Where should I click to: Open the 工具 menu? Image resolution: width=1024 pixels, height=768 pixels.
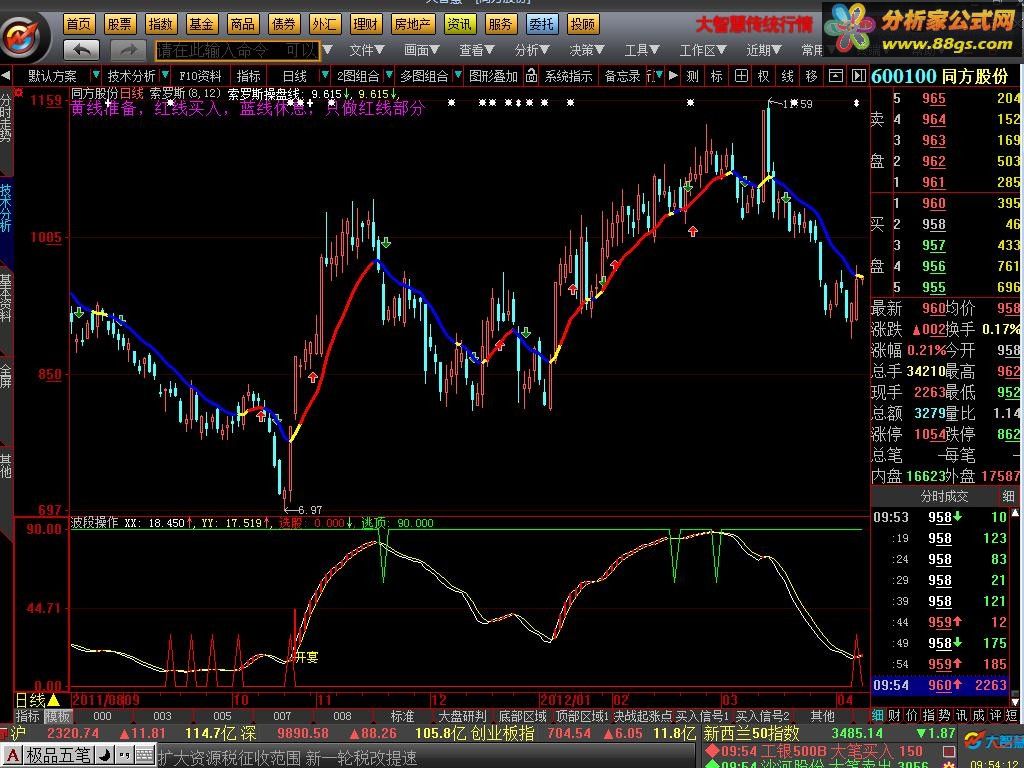643,50
